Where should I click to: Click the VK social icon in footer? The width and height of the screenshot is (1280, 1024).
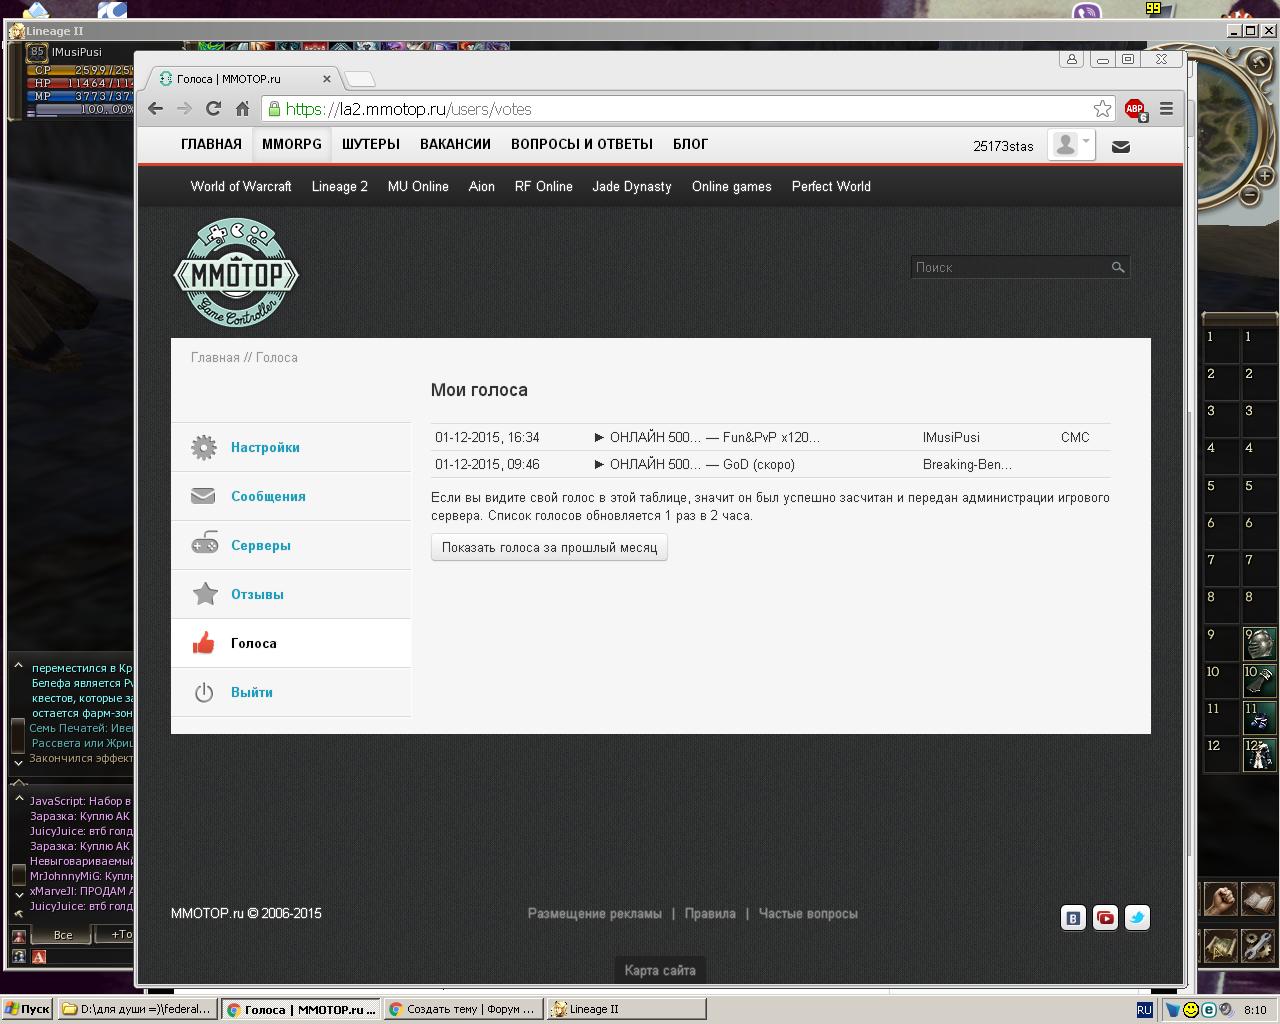(1073, 918)
